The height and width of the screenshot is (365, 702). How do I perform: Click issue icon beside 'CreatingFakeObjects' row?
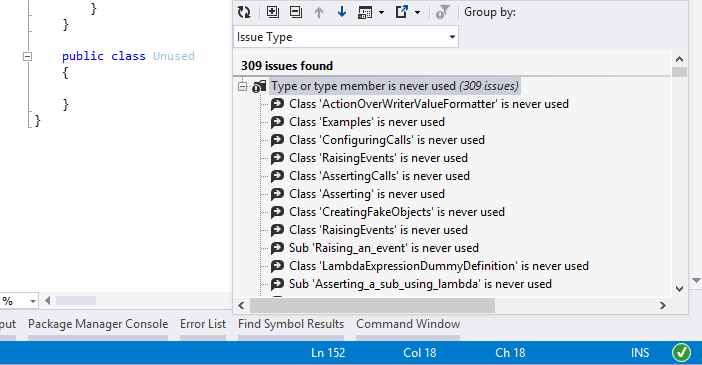tap(278, 212)
